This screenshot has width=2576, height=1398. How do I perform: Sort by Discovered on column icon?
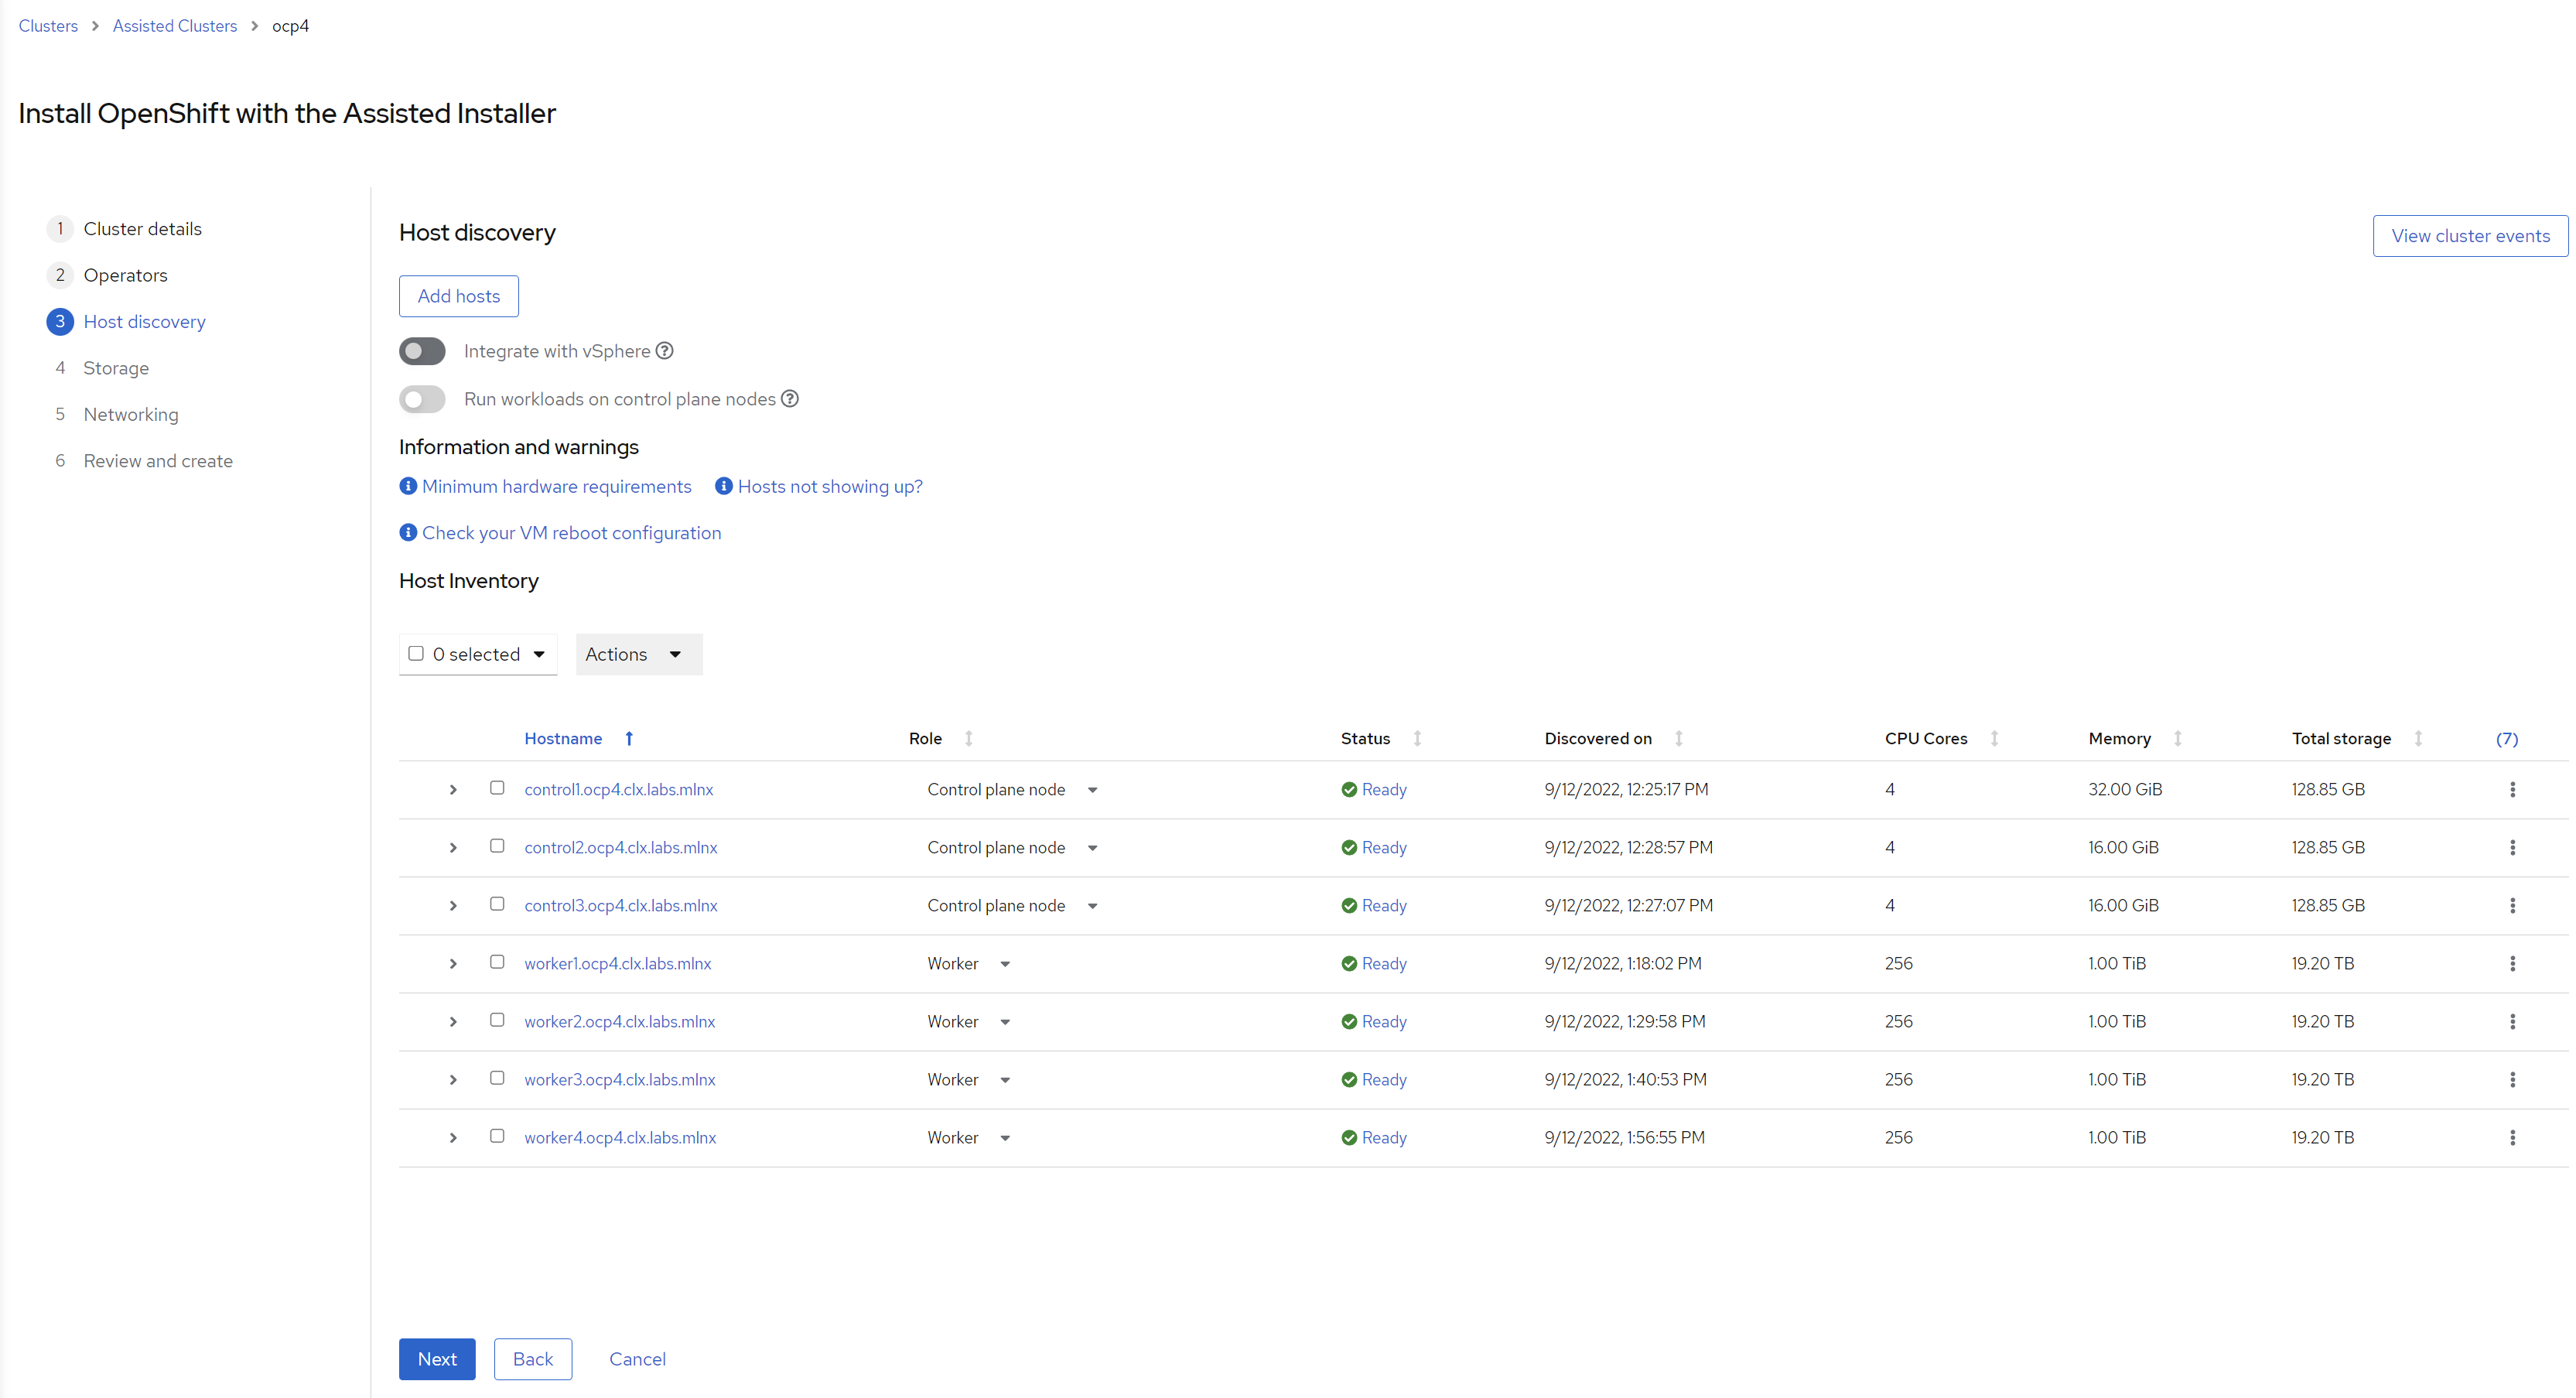coord(1679,739)
